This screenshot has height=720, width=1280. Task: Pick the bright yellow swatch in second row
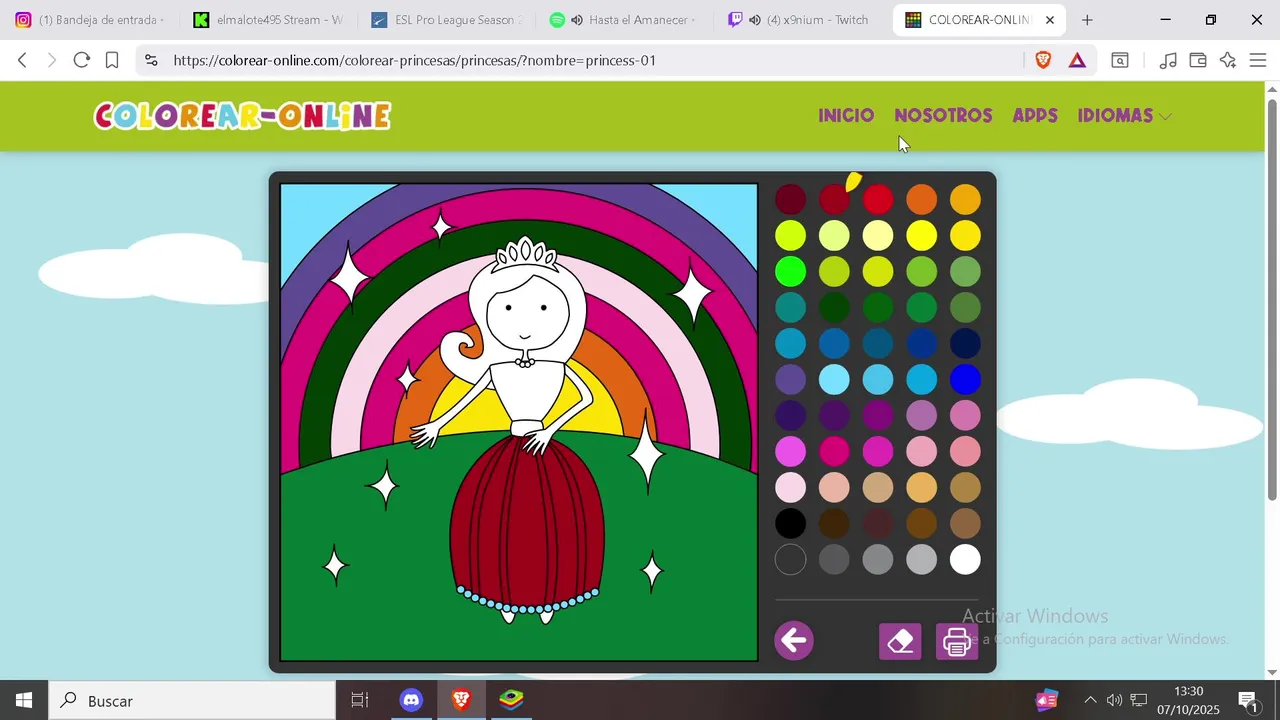[921, 236]
